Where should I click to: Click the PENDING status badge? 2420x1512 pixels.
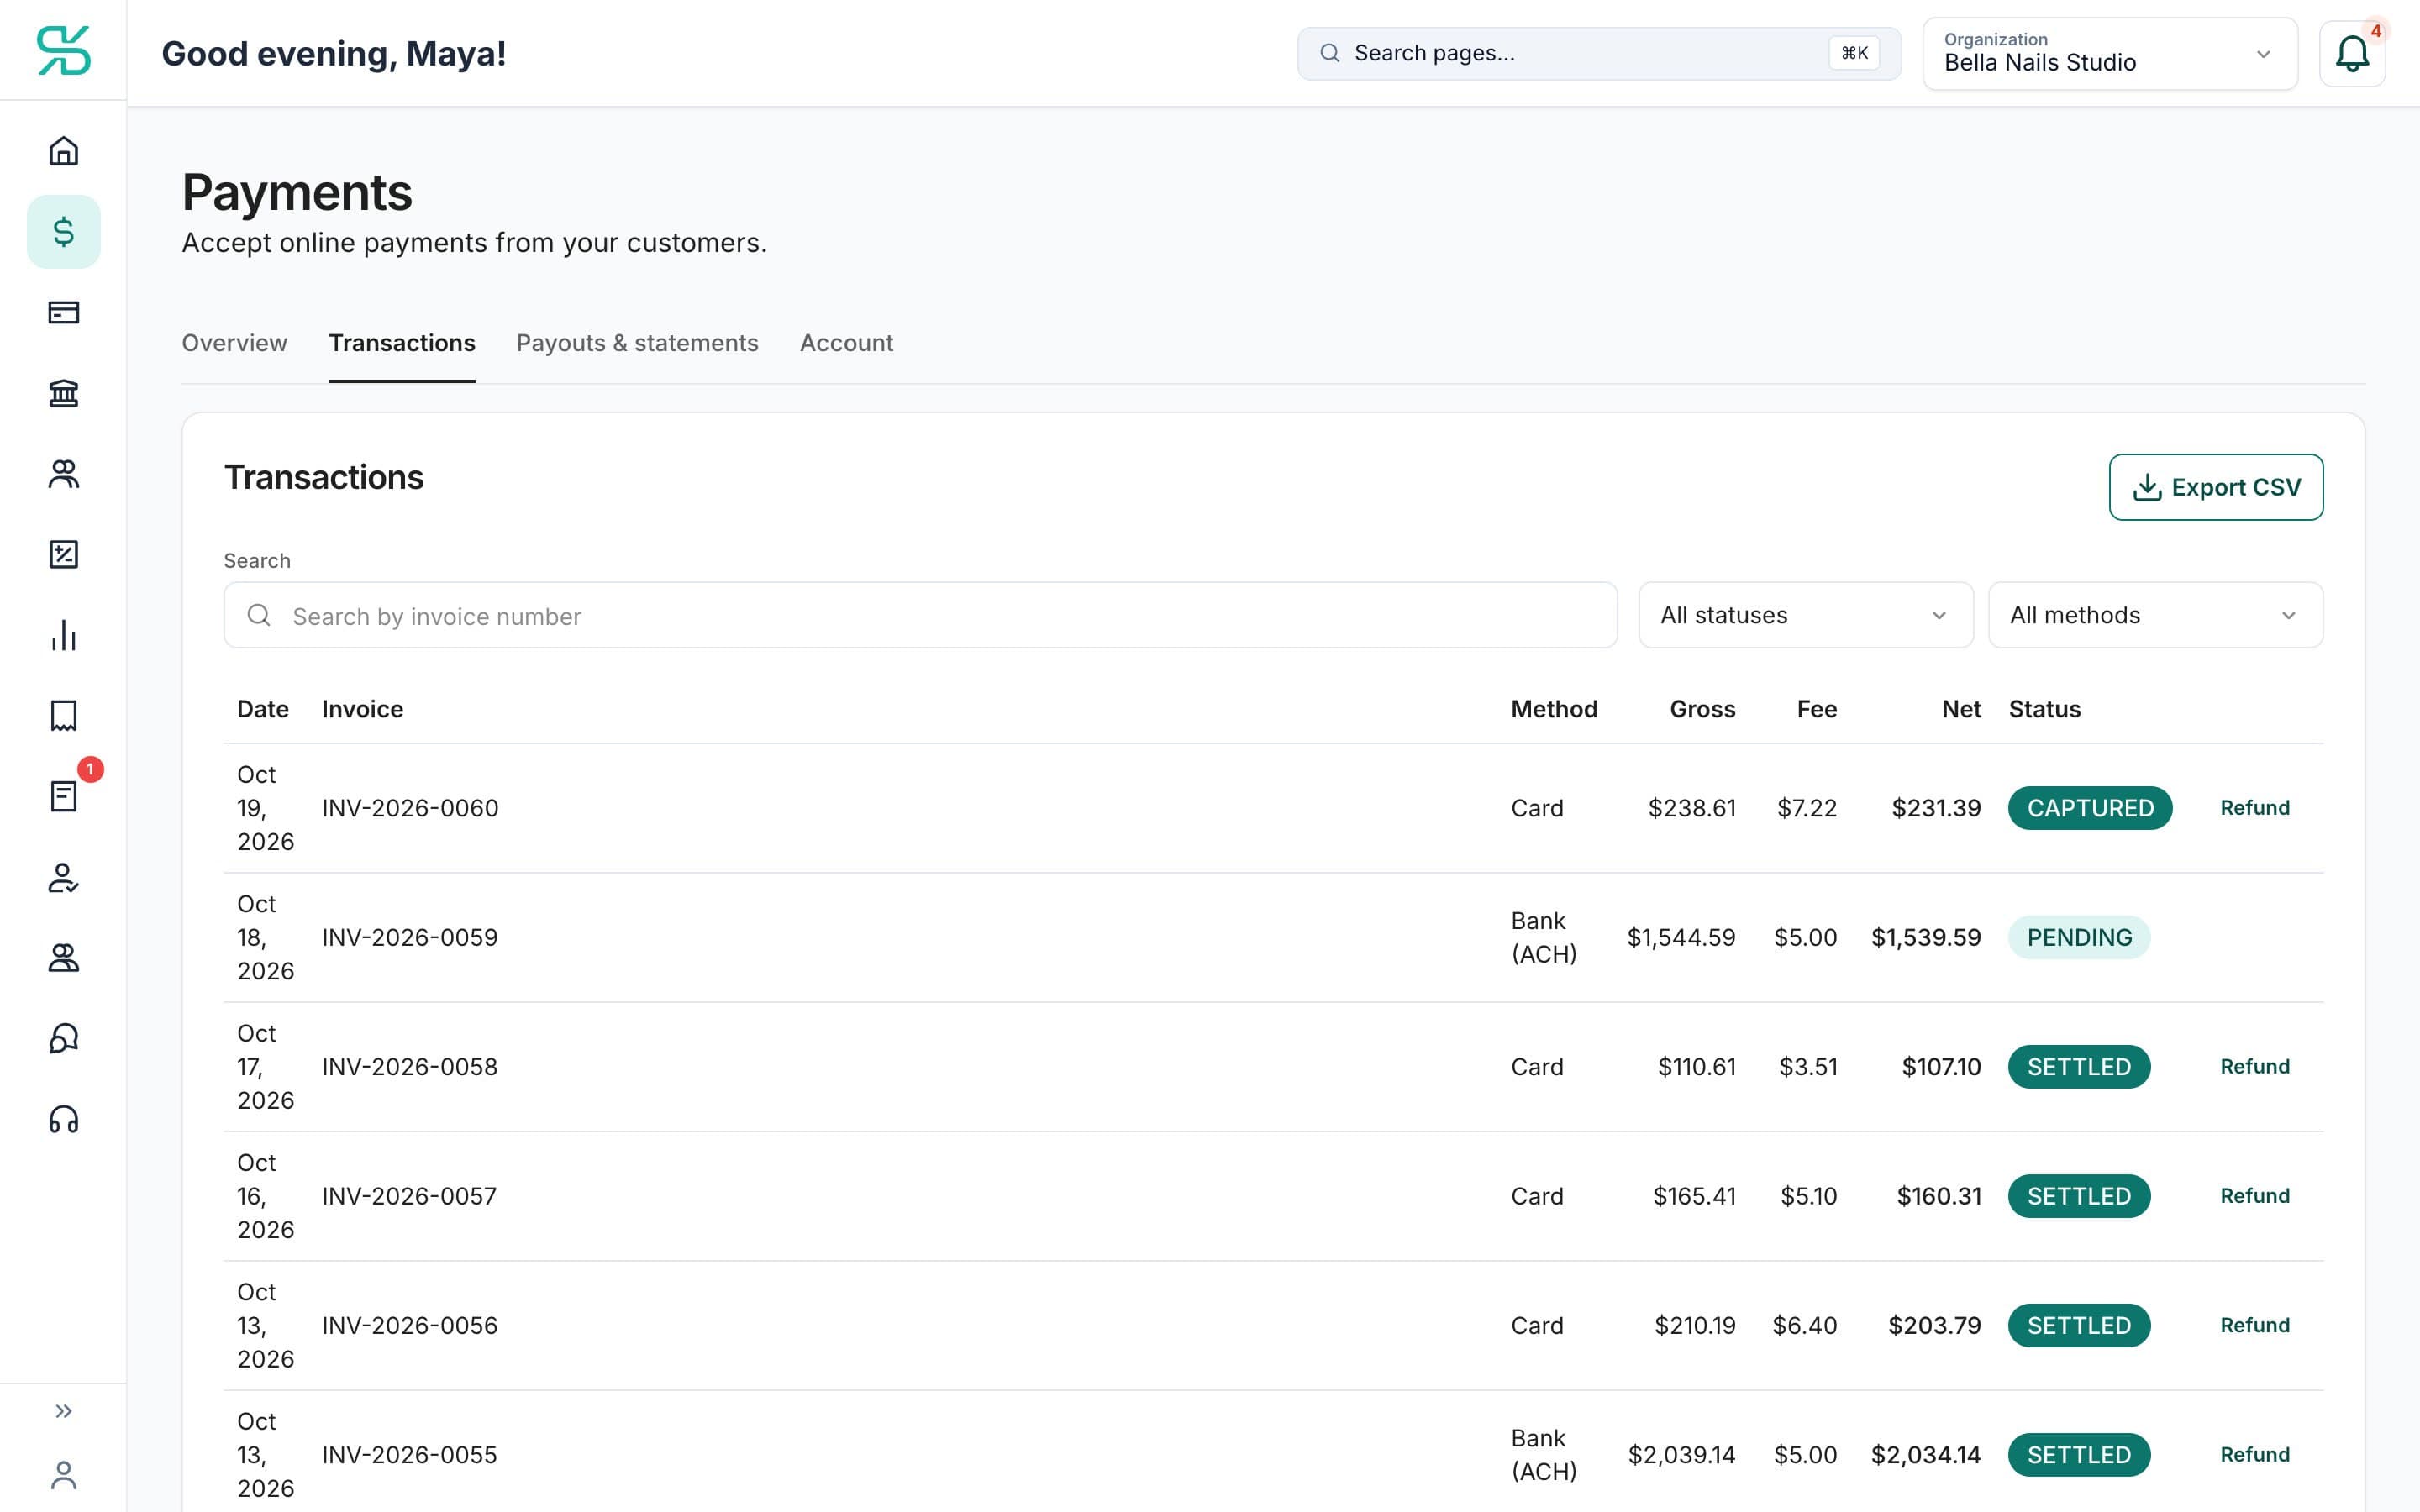[x=2079, y=938]
